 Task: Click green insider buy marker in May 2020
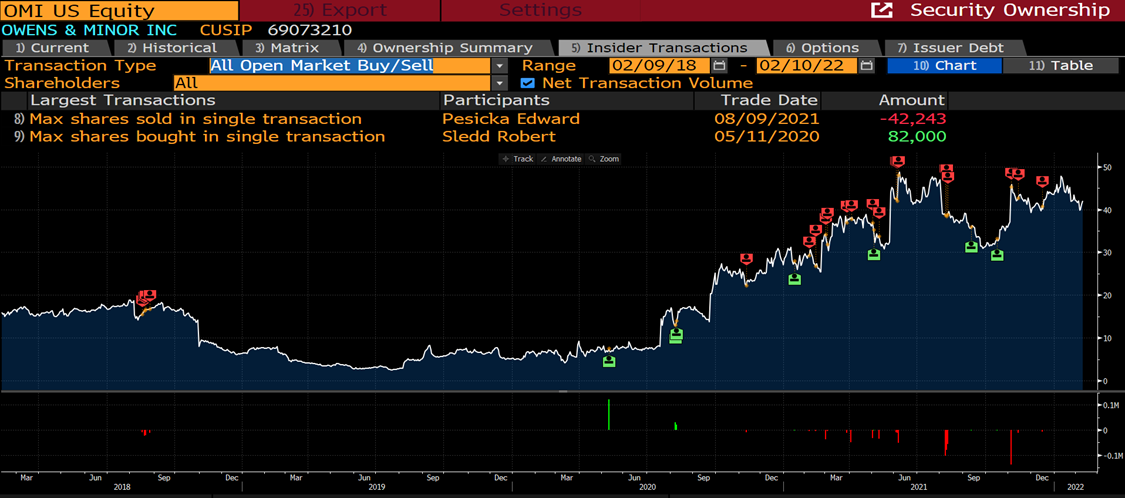click(x=609, y=361)
